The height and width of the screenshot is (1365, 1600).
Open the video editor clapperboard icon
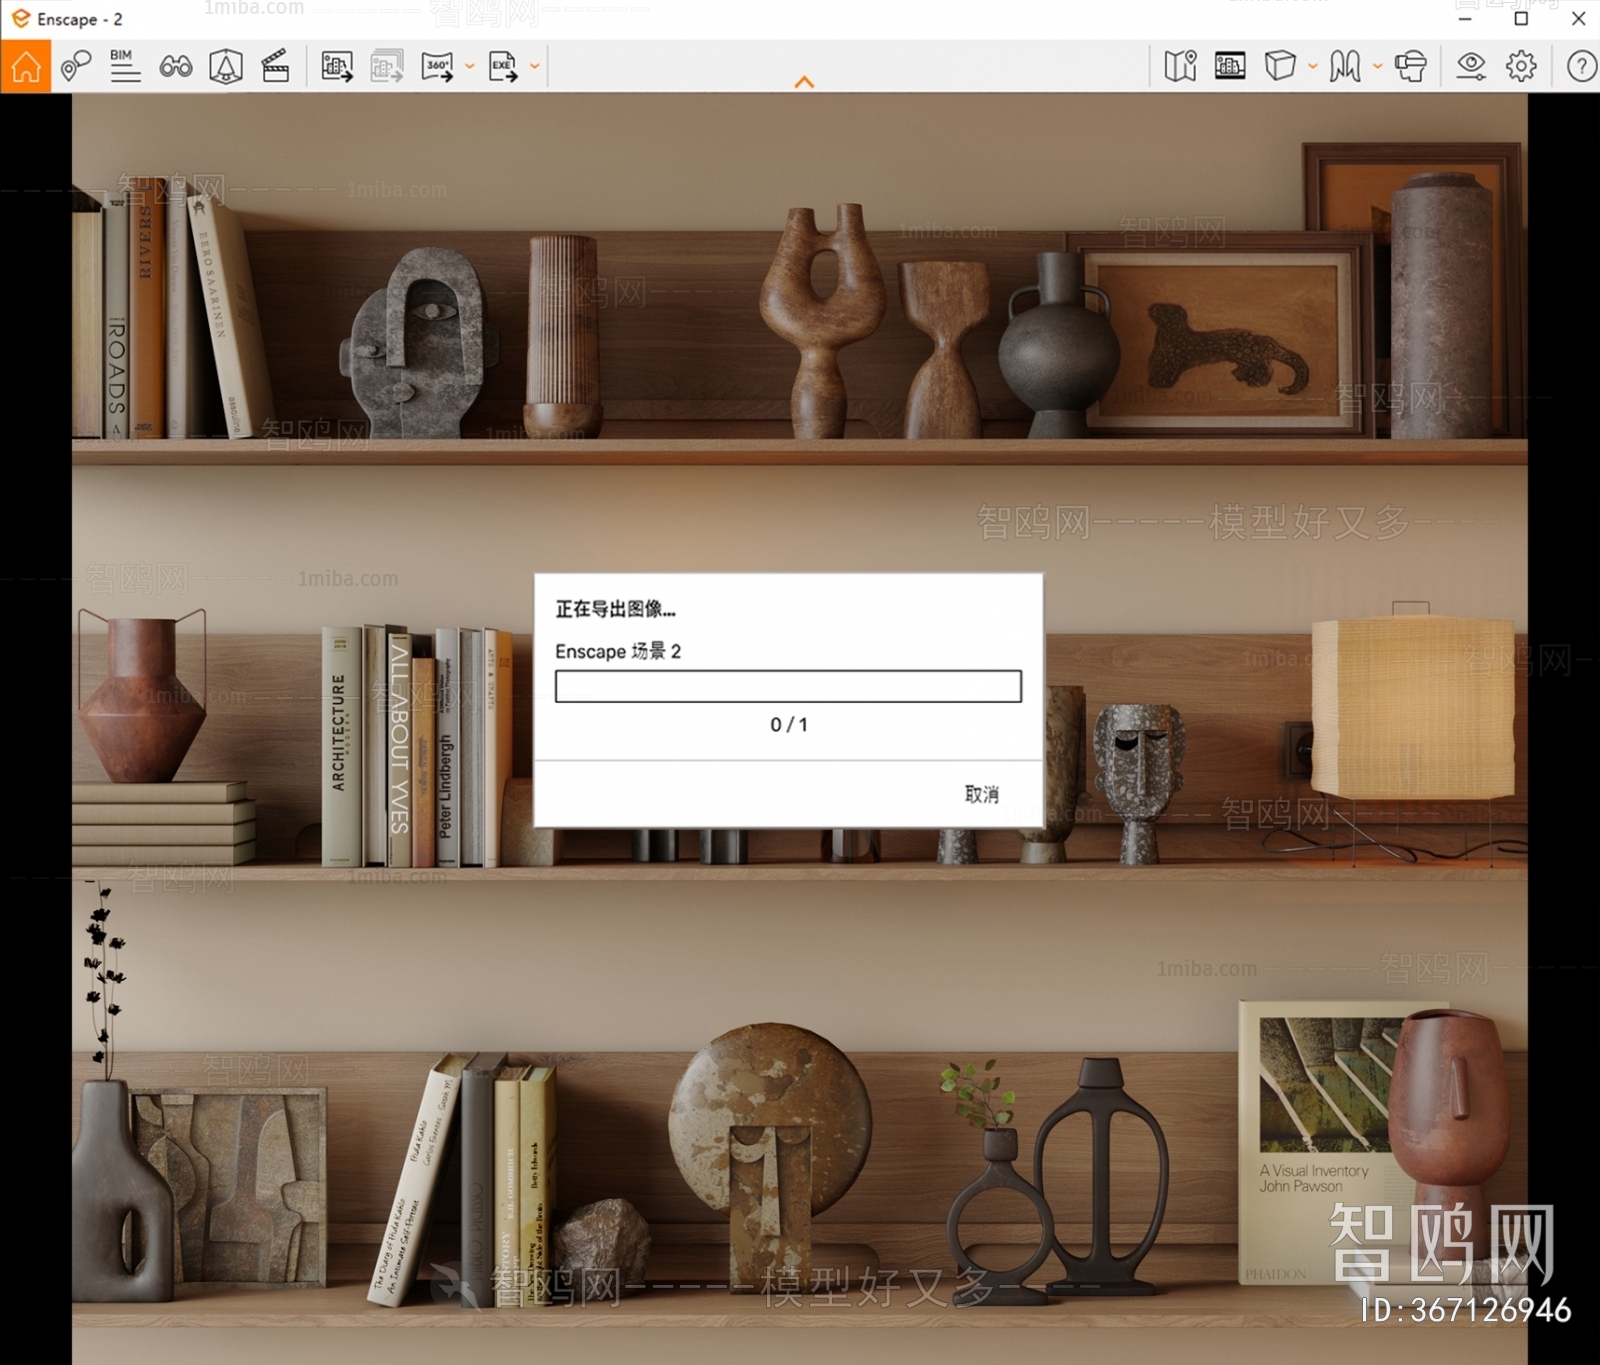(x=275, y=67)
